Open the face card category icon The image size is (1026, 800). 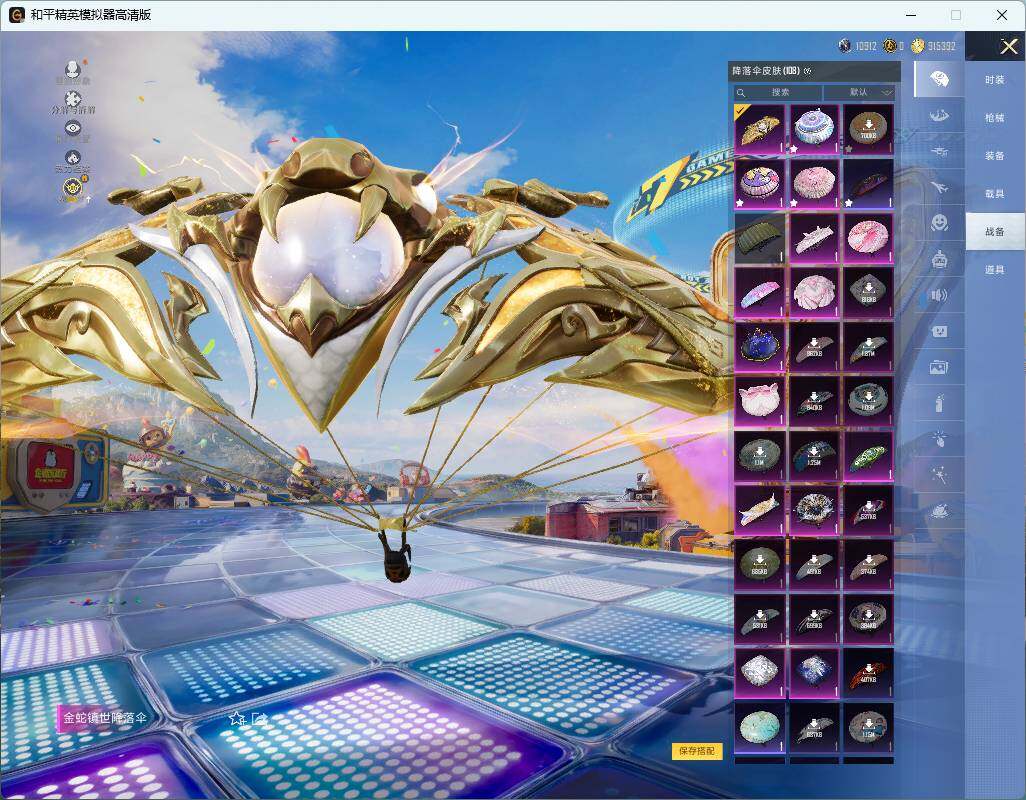[939, 332]
